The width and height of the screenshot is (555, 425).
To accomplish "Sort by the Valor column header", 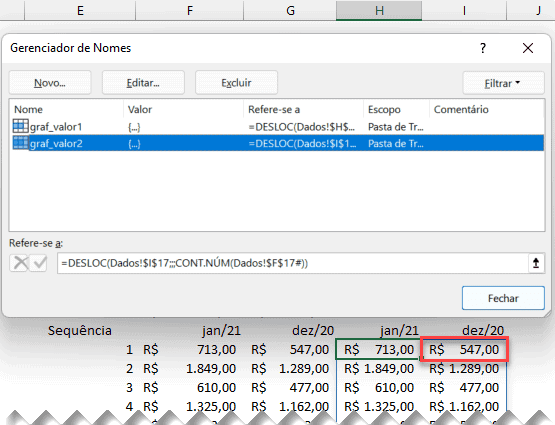I will coord(183,109).
